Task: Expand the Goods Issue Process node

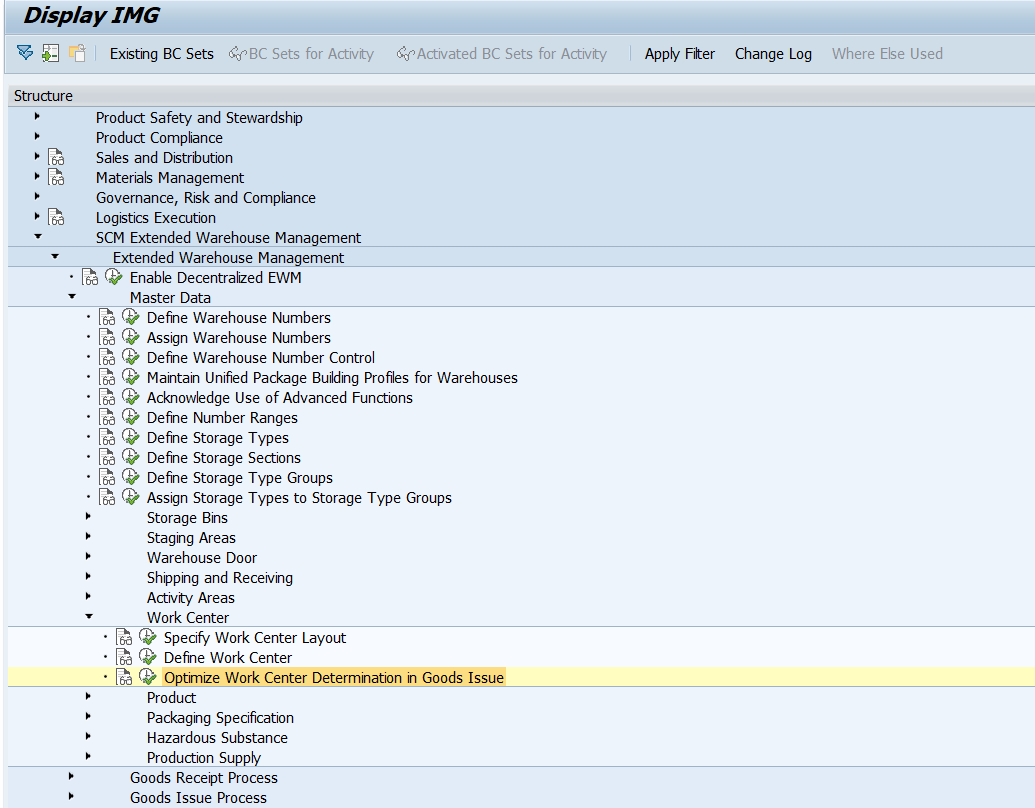Action: pyautogui.click(x=71, y=796)
